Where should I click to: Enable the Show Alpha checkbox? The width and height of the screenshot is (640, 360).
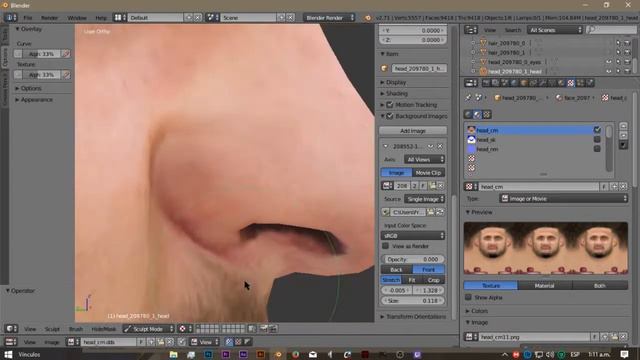click(x=469, y=297)
